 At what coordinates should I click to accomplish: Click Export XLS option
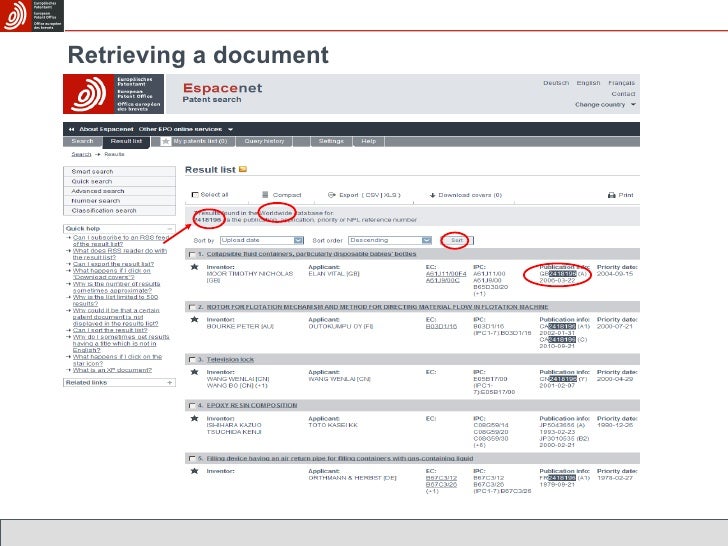click(x=390, y=195)
